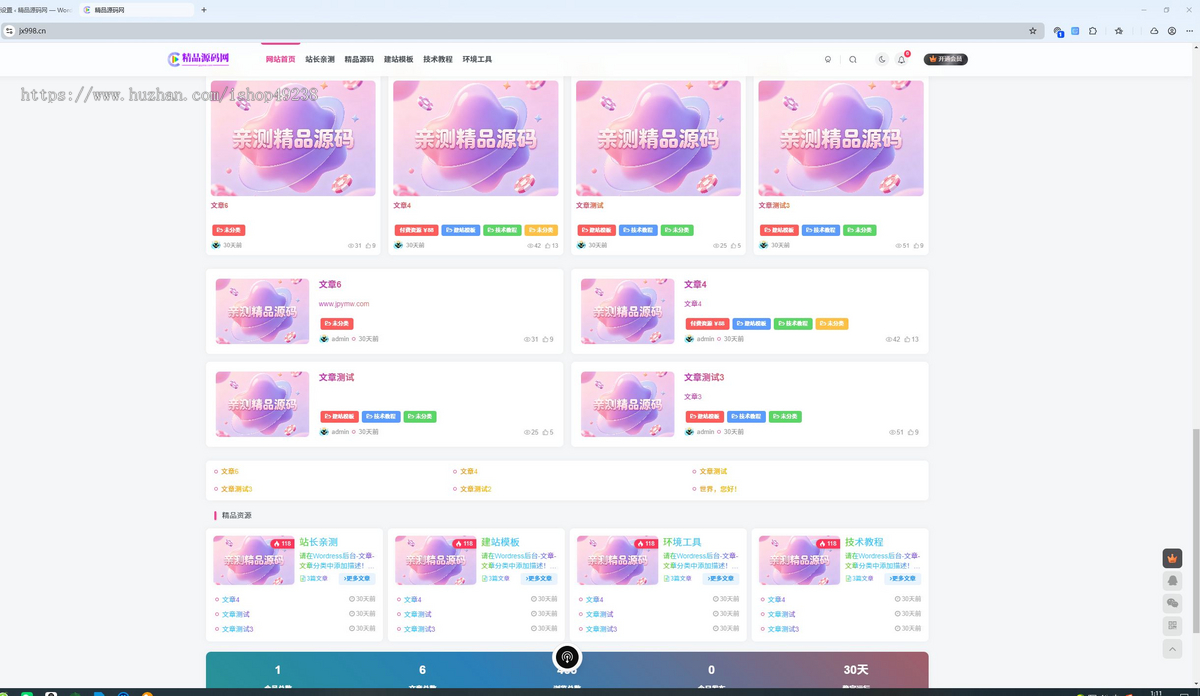
Task: Open the 建站模板 category heading in 精品资源
Action: (500, 542)
